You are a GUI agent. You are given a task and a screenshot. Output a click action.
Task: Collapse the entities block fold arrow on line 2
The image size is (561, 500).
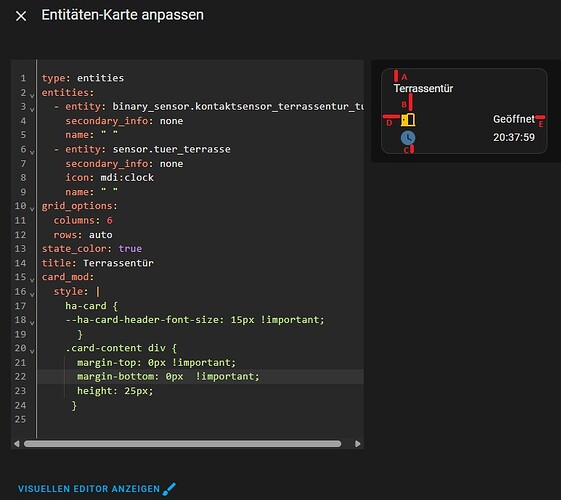(32, 95)
